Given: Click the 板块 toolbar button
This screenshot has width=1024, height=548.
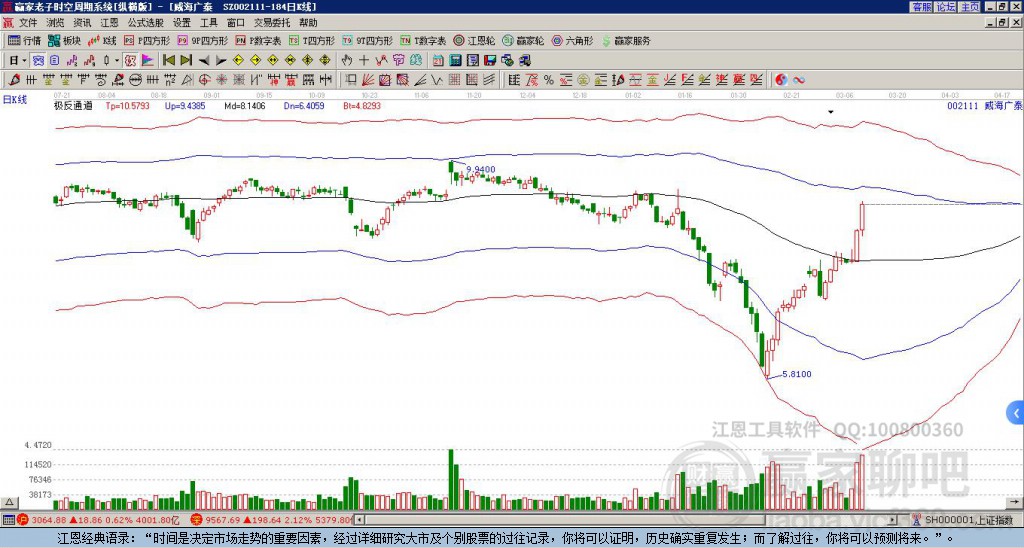Looking at the screenshot, I should click(65, 40).
